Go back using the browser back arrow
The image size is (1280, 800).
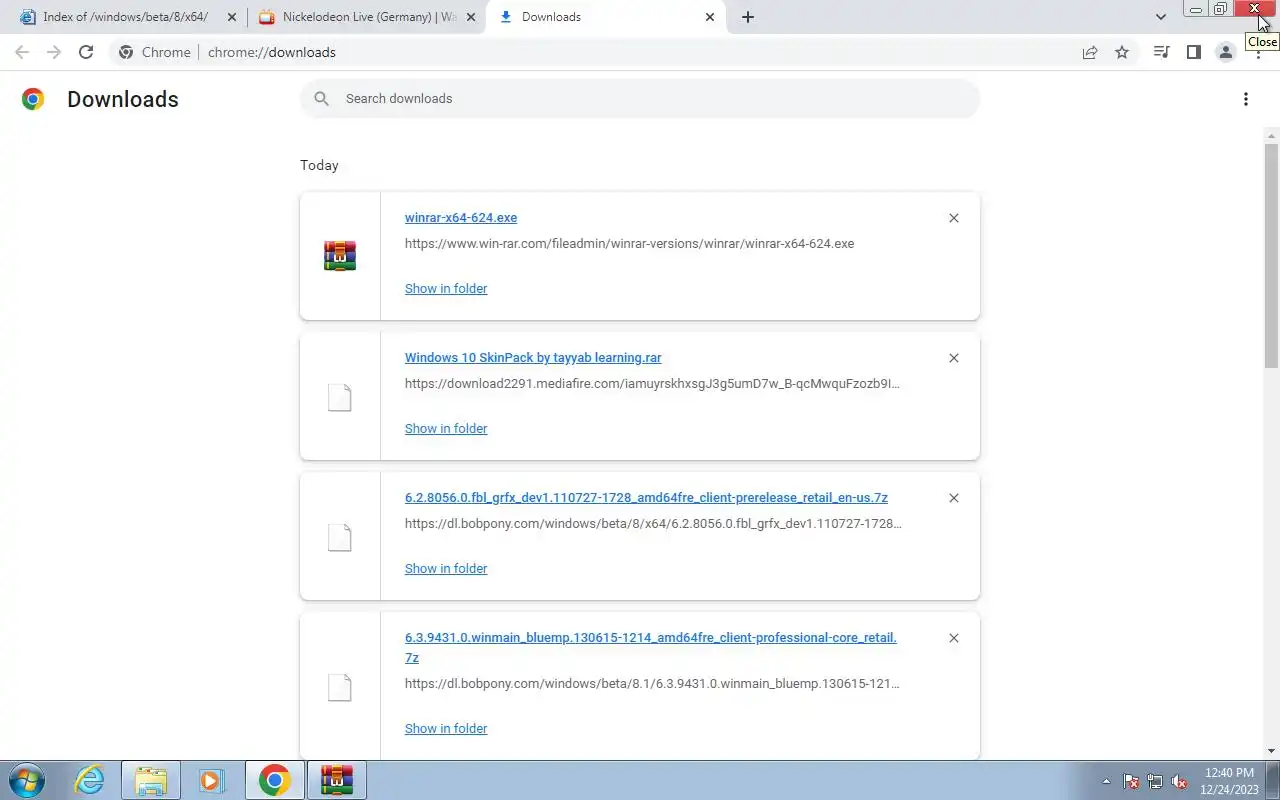[x=22, y=52]
